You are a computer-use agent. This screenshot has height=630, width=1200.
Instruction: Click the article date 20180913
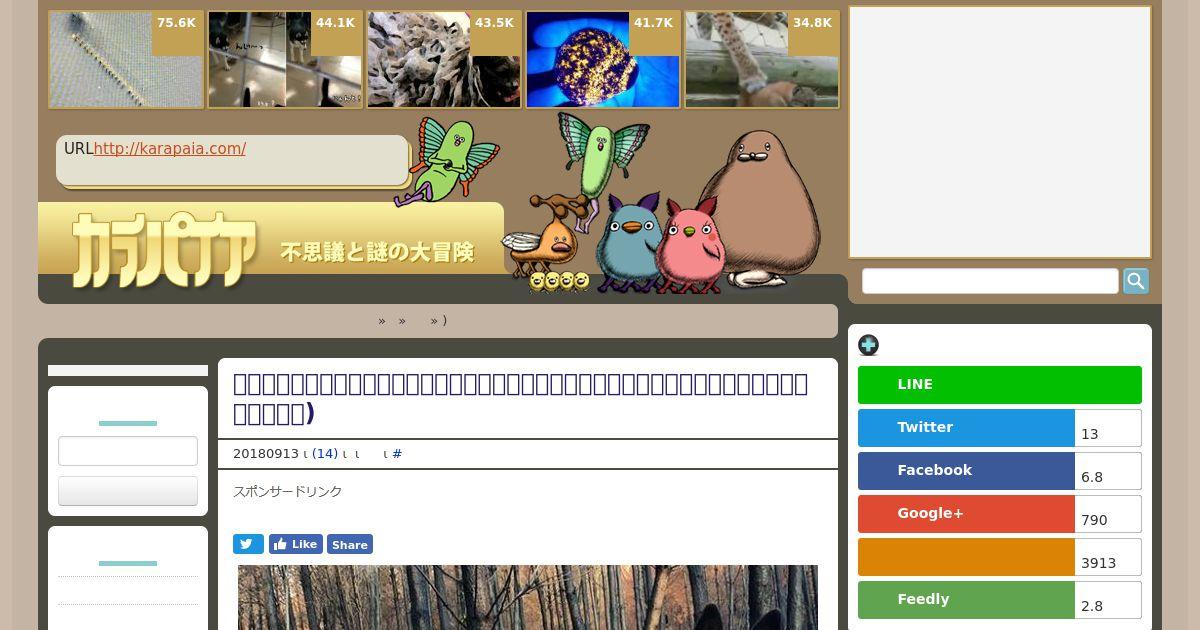(265, 454)
